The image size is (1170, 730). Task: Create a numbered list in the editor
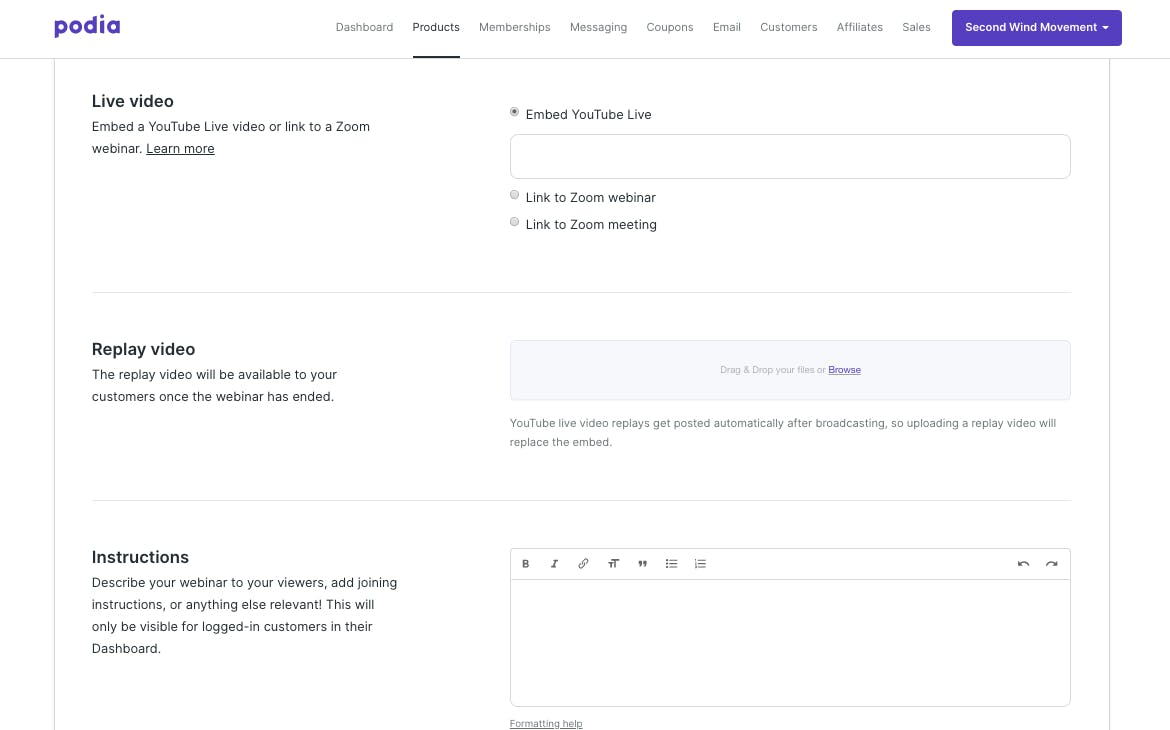[x=700, y=564]
